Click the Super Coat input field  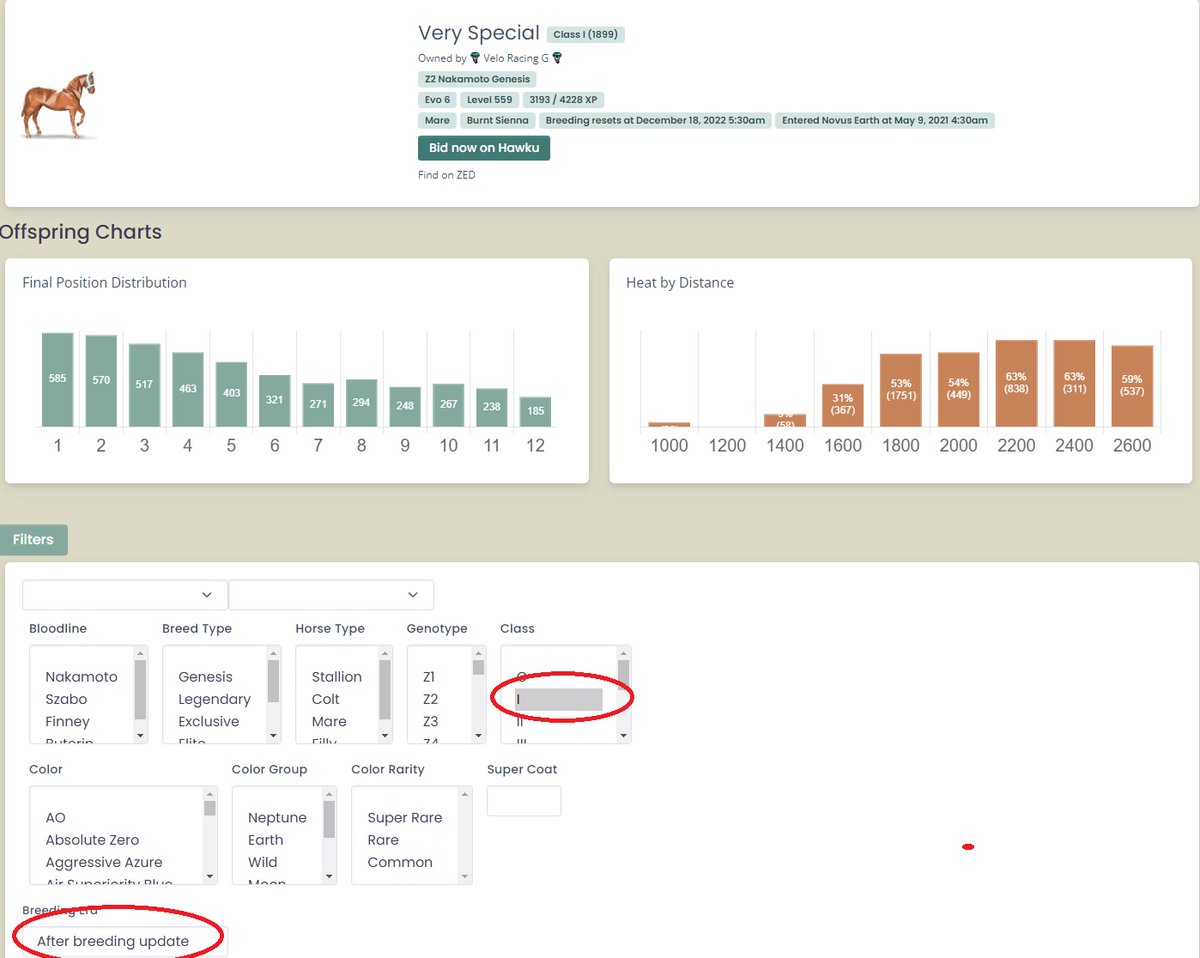point(524,801)
